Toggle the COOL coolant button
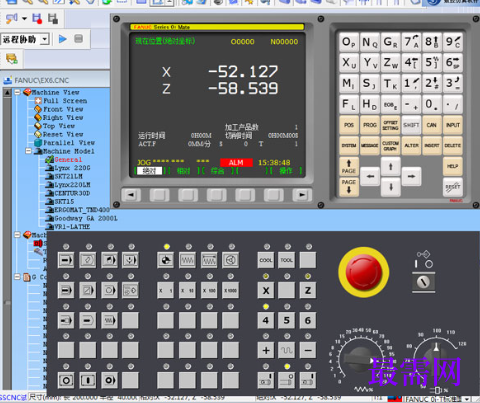This screenshot has height=403, width=480. 266,260
